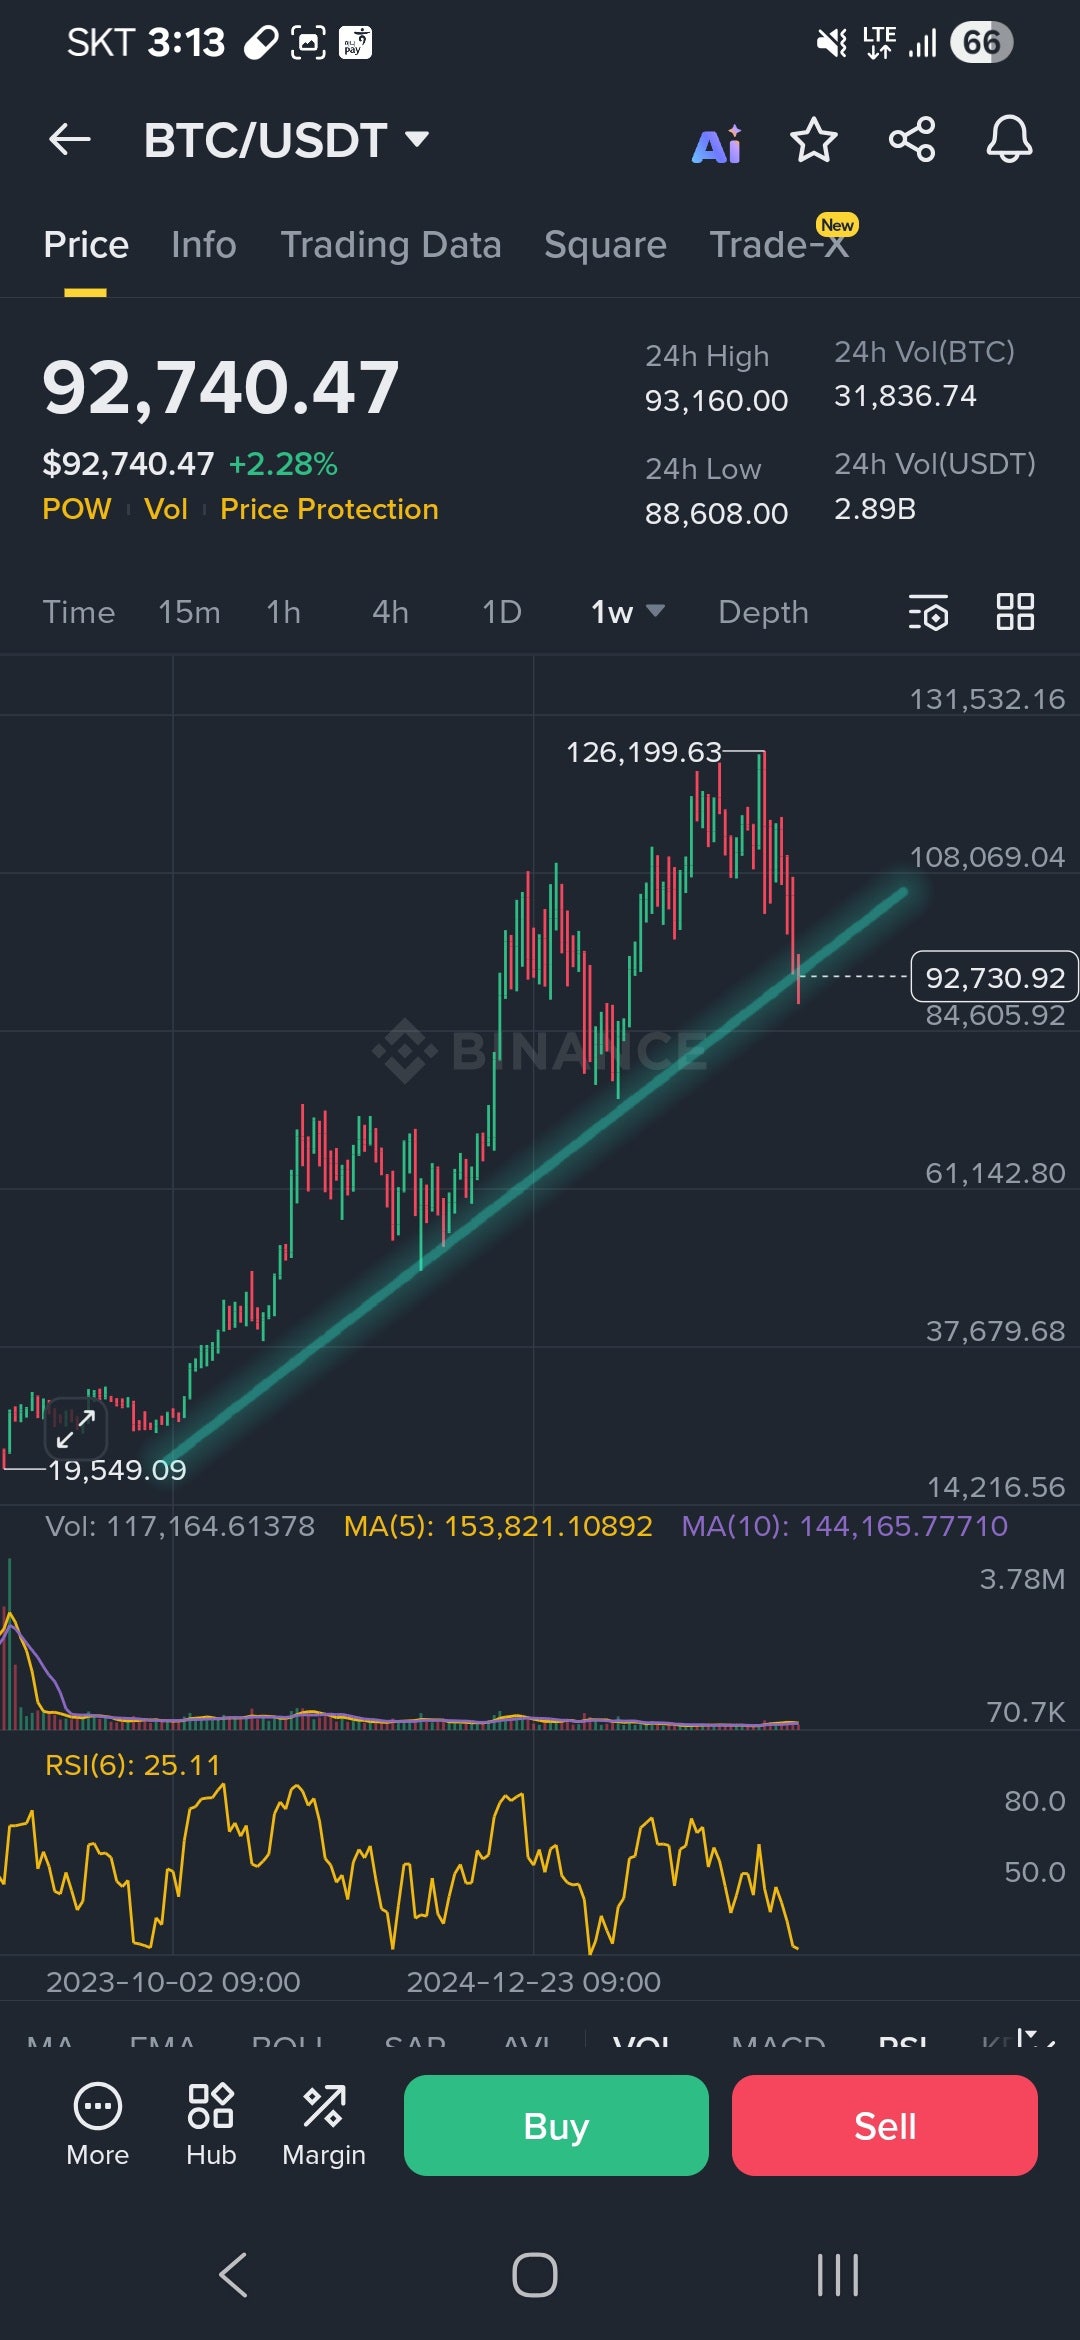Screen dimensions: 1080x2340
Task: Tap the +2.28% change percentage
Action: 283,464
